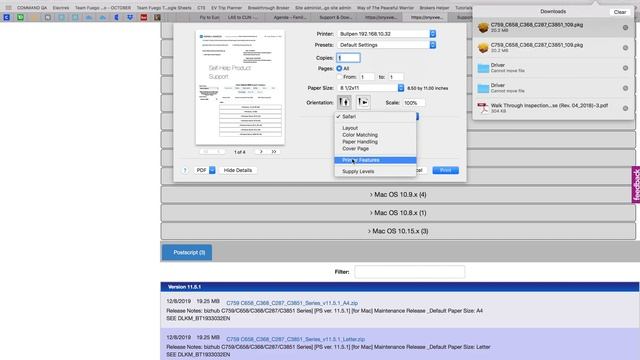Reveal Walk Through Inspection PDF in Finder
The width and height of the screenshot is (640, 360).
(625, 109)
